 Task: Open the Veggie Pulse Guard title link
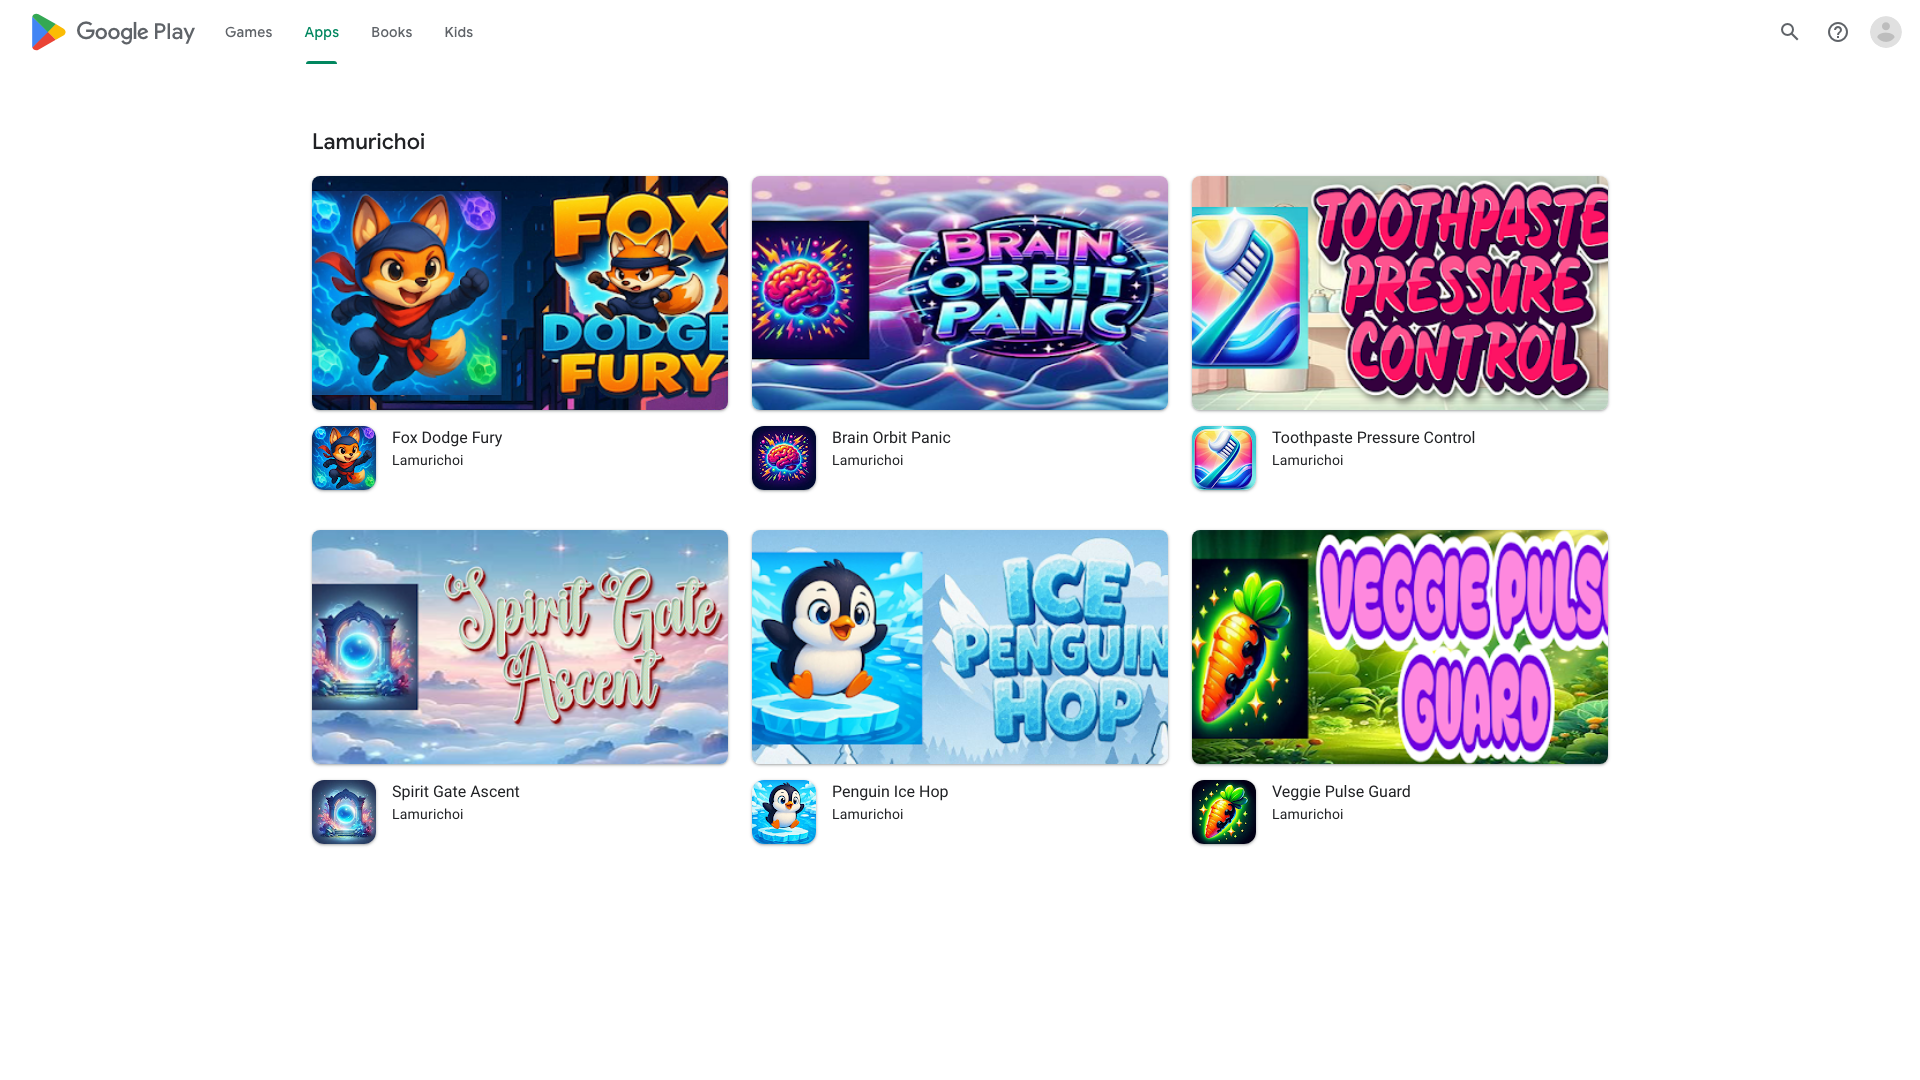pos(1341,792)
